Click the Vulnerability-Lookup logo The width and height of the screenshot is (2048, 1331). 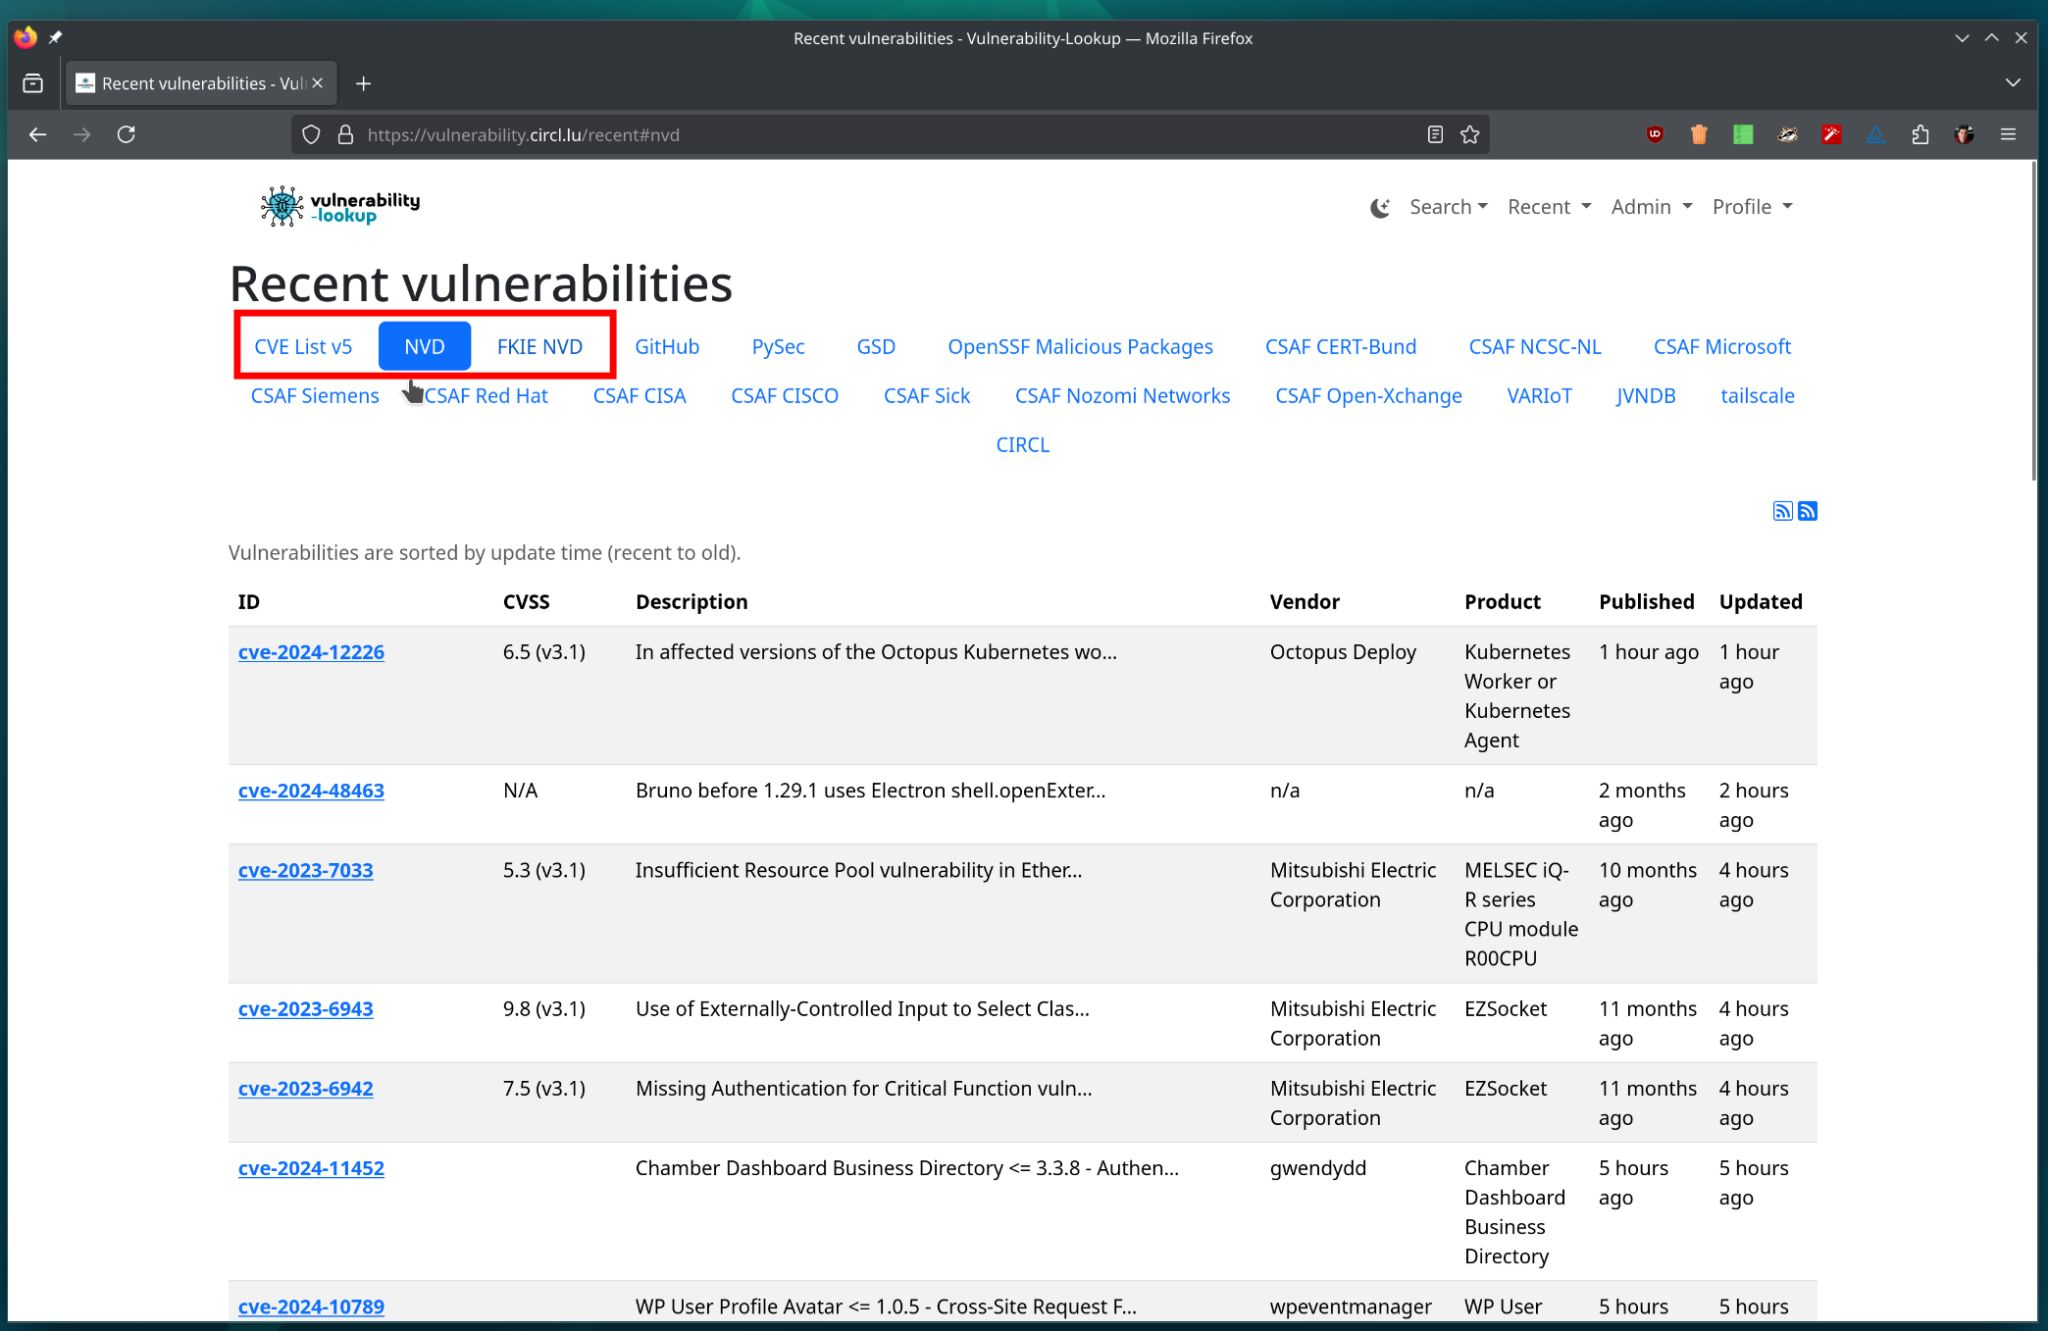click(x=340, y=206)
